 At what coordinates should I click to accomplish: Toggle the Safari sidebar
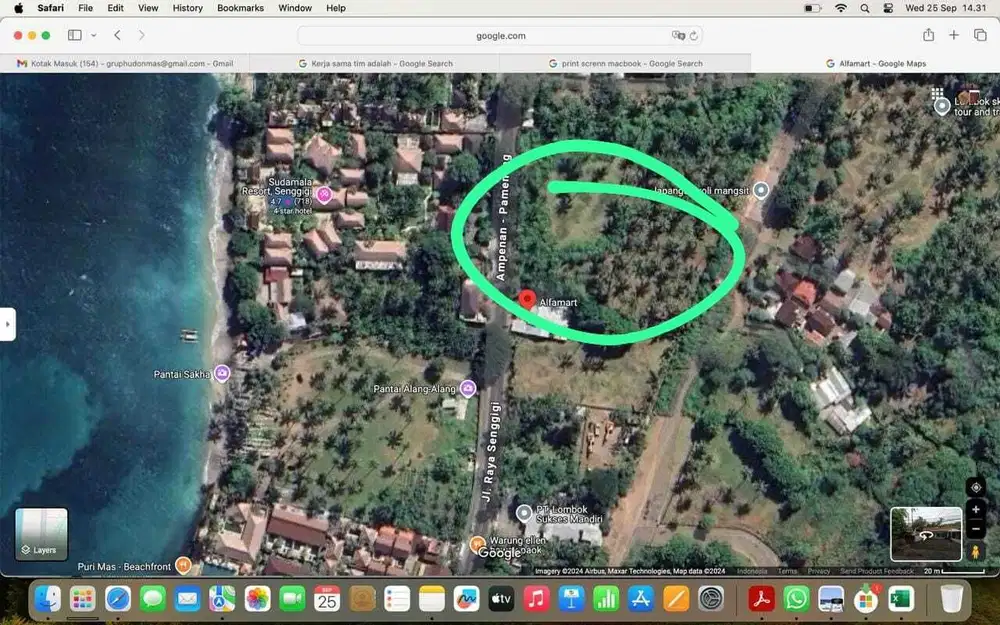coord(74,34)
